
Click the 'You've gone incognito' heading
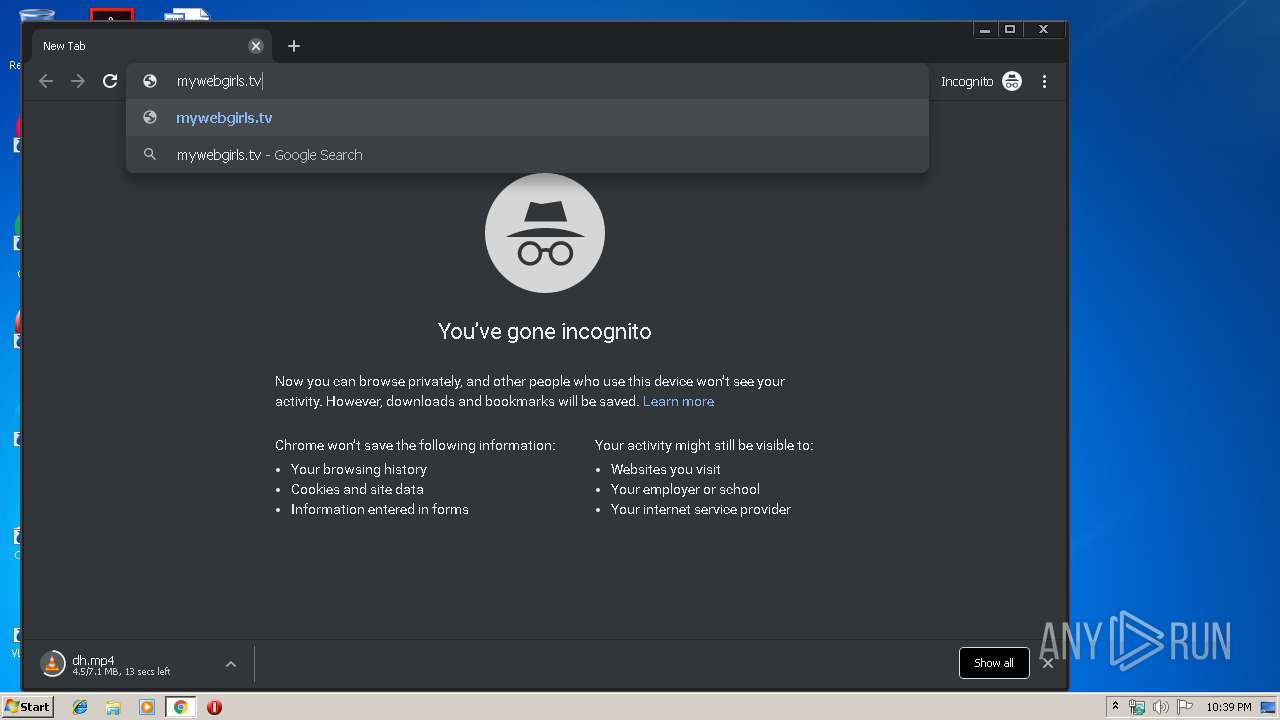(545, 331)
